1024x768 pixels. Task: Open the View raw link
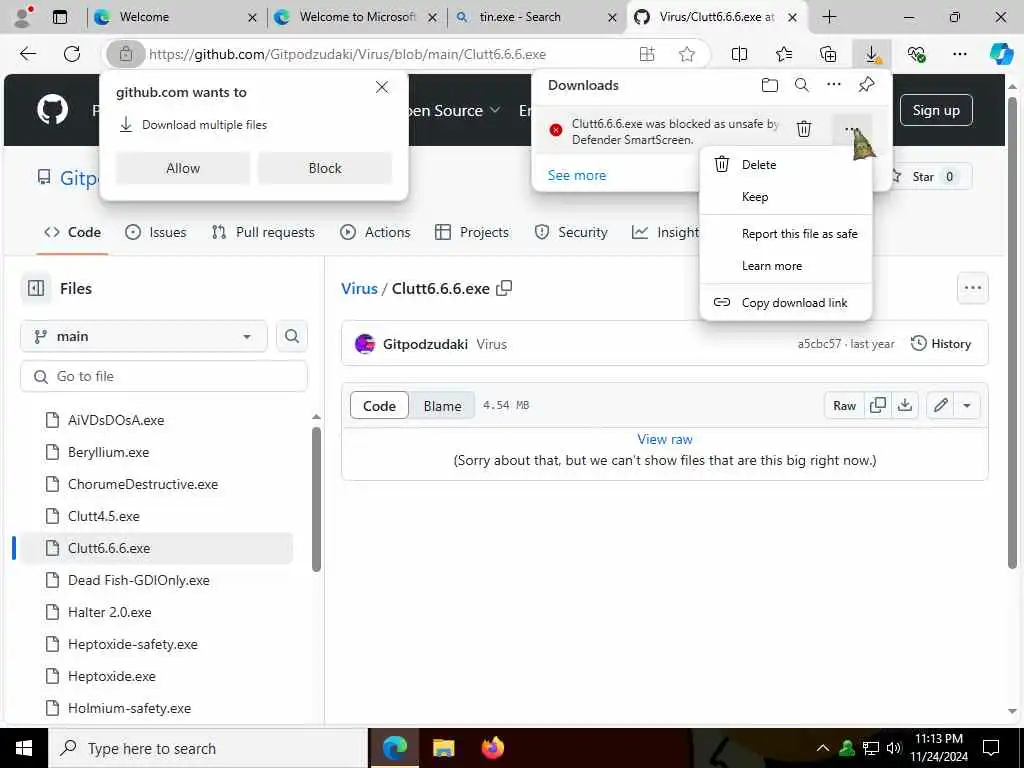(x=665, y=440)
